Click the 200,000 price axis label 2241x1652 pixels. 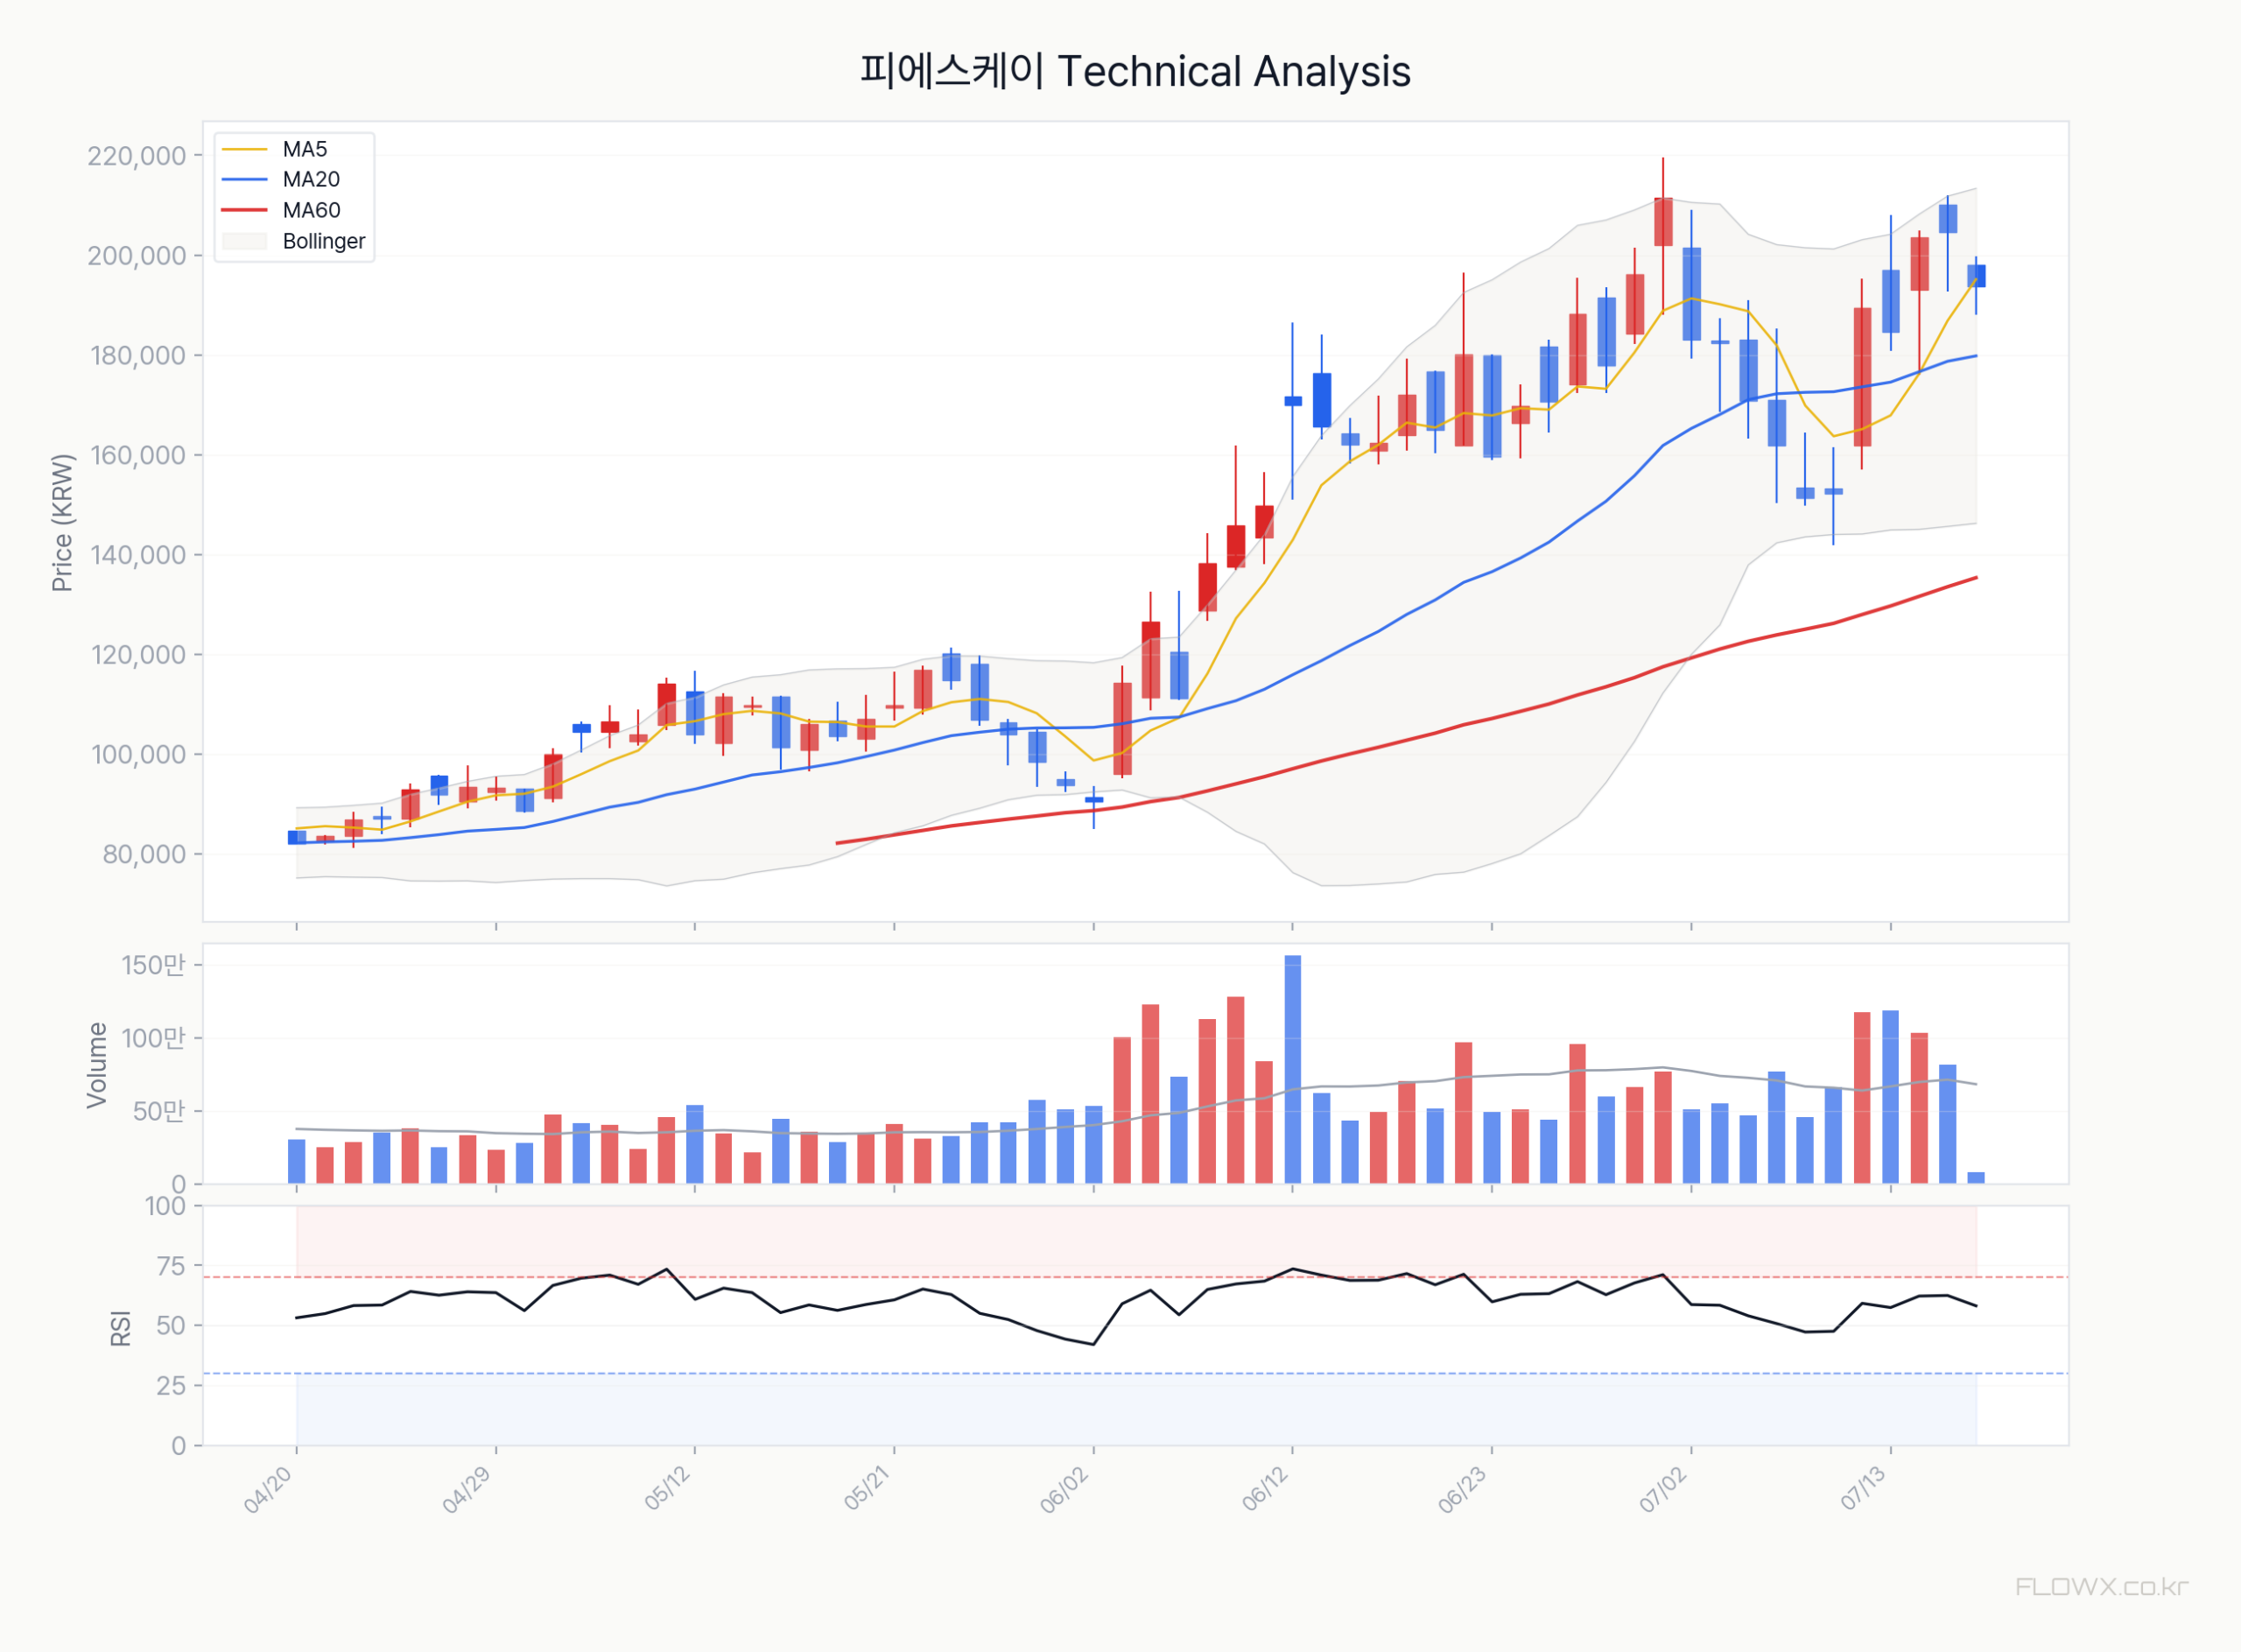coord(137,256)
